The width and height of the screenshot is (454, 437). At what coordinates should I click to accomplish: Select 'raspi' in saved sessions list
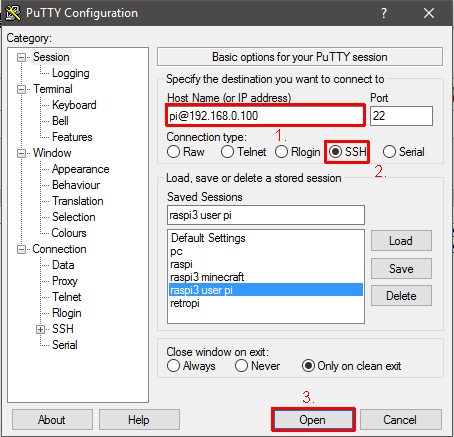pos(265,264)
